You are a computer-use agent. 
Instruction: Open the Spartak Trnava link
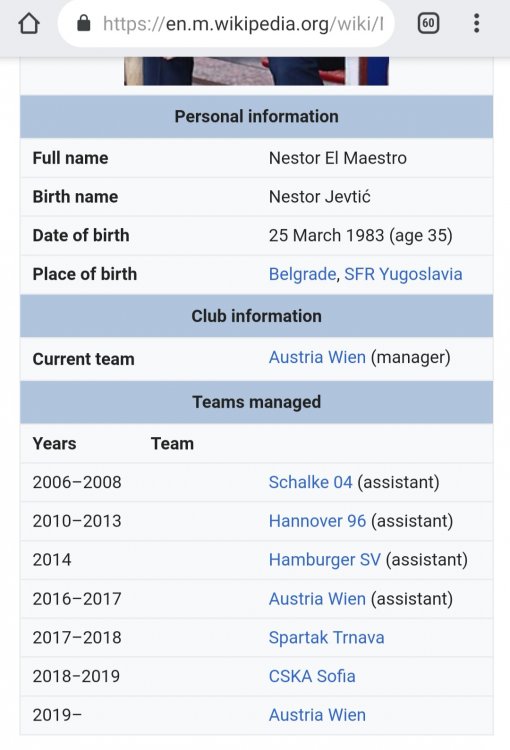[326, 638]
